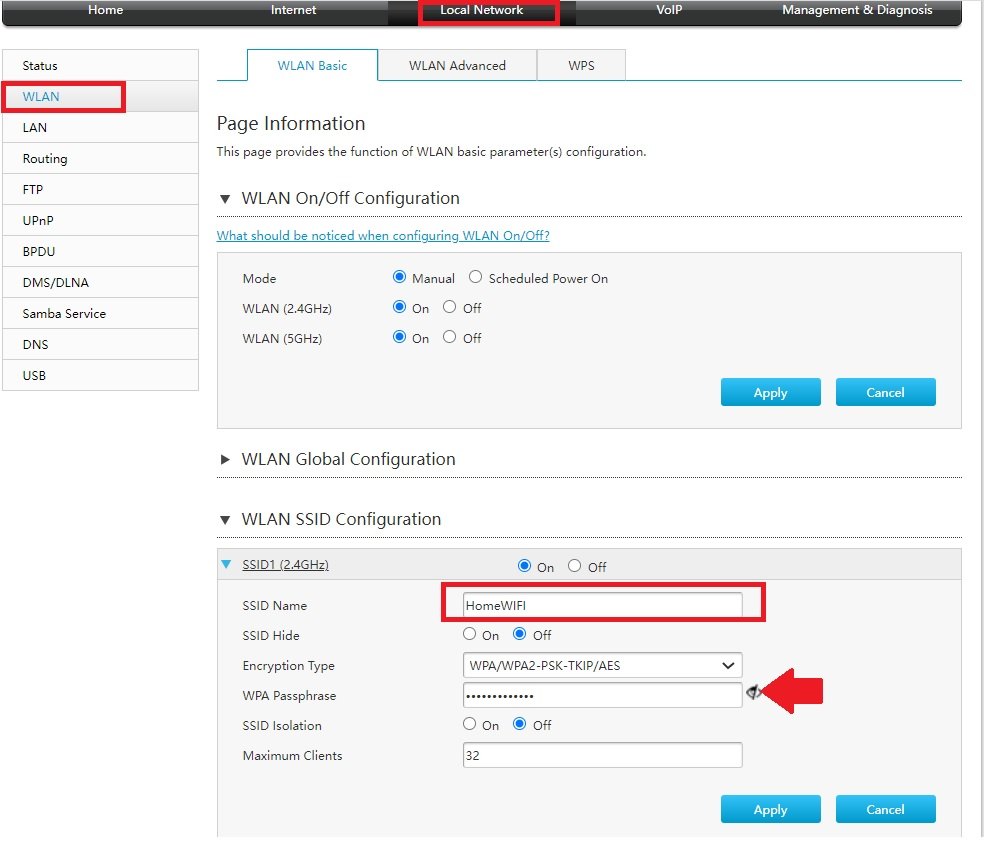Image resolution: width=984 pixels, height=853 pixels.
Task: Open the Encryption Type dropdown
Action: point(602,666)
